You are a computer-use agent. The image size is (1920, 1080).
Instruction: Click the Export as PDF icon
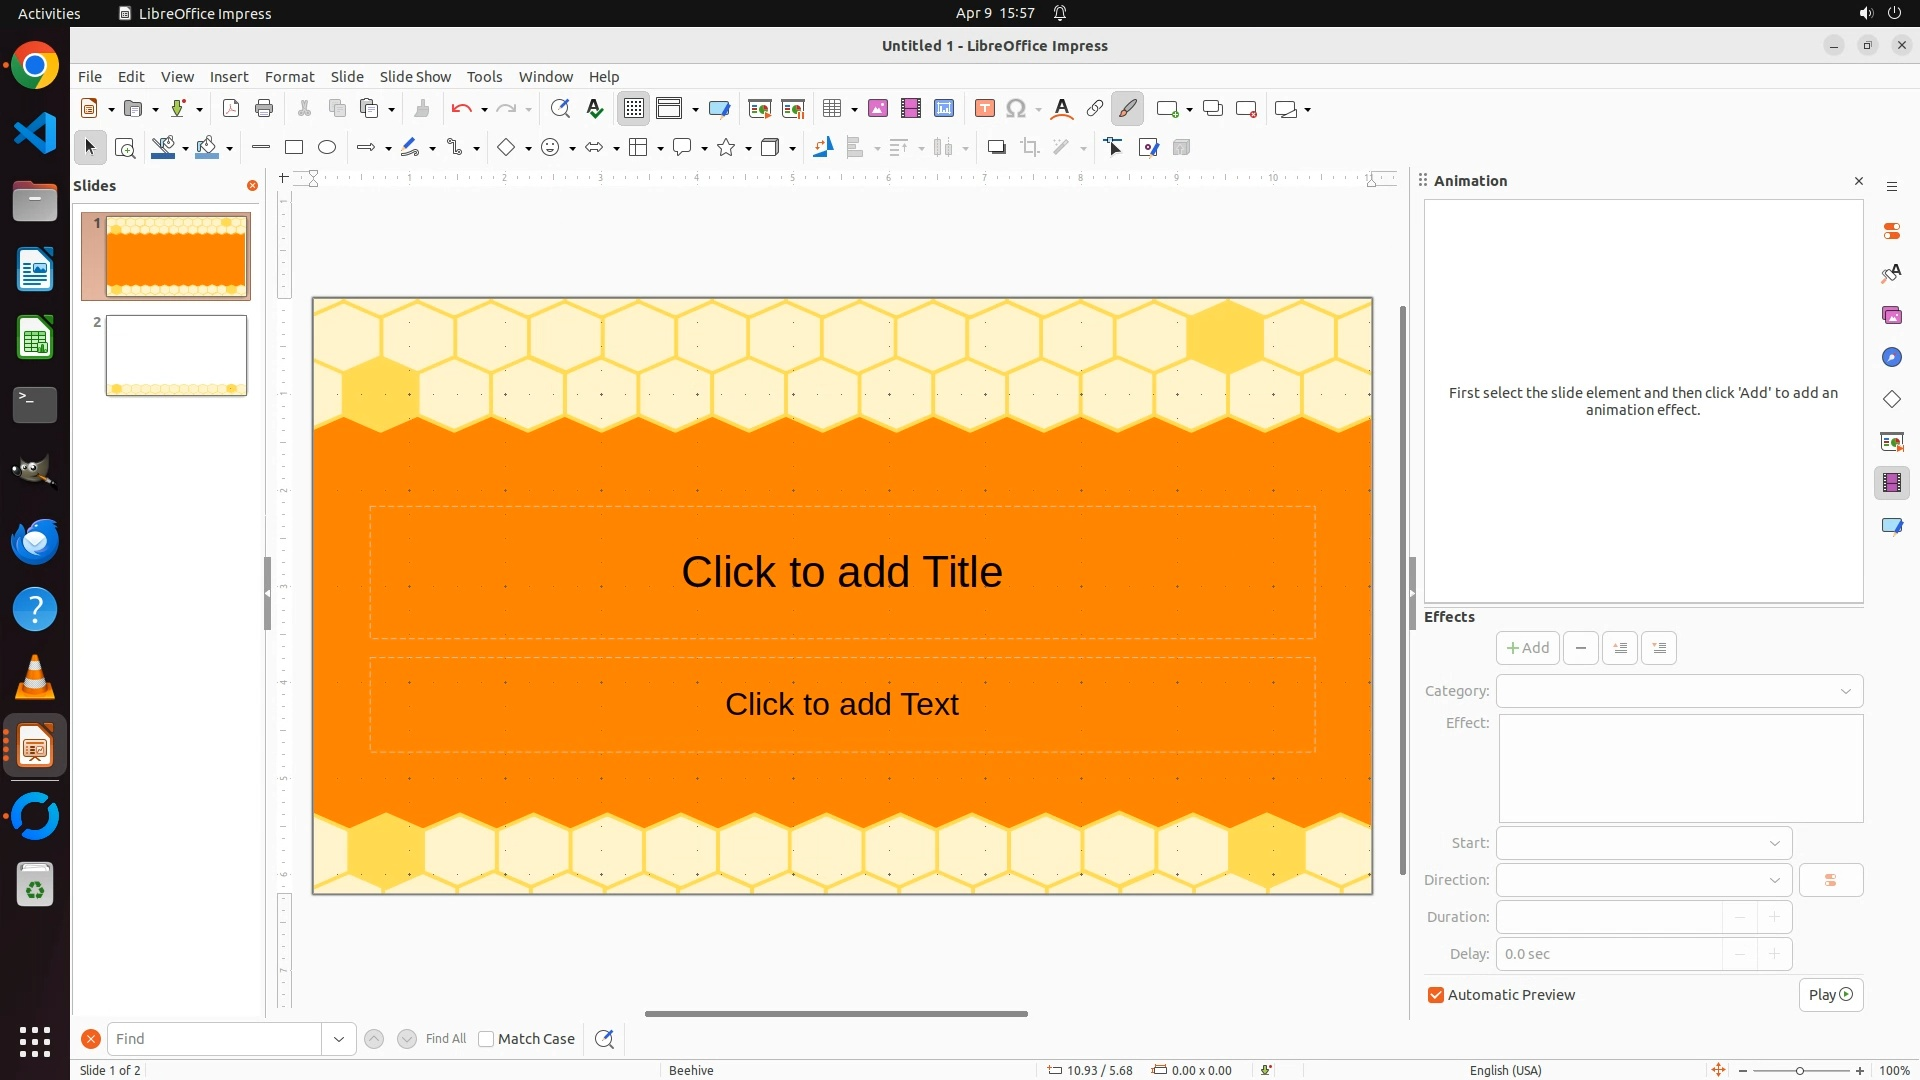[x=231, y=109]
